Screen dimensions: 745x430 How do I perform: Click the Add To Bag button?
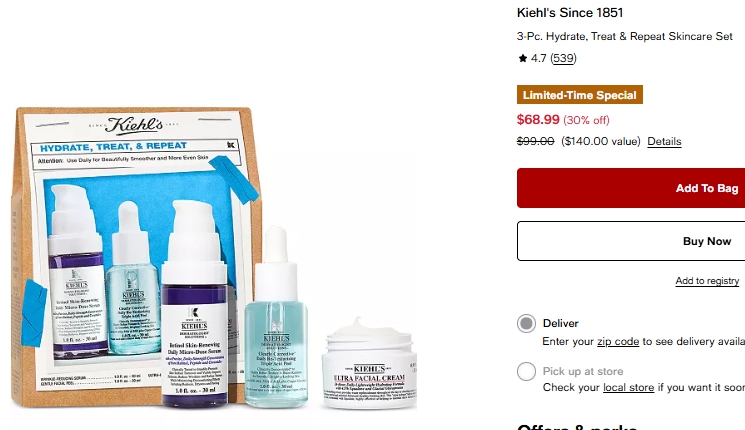click(631, 188)
